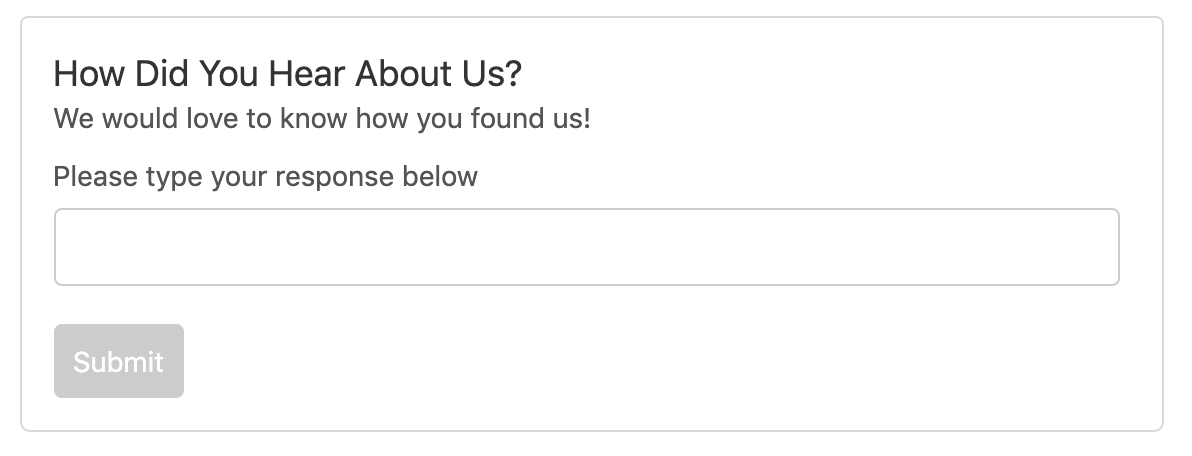
Task: Click the "Please type your response below" label
Action: tap(266, 177)
